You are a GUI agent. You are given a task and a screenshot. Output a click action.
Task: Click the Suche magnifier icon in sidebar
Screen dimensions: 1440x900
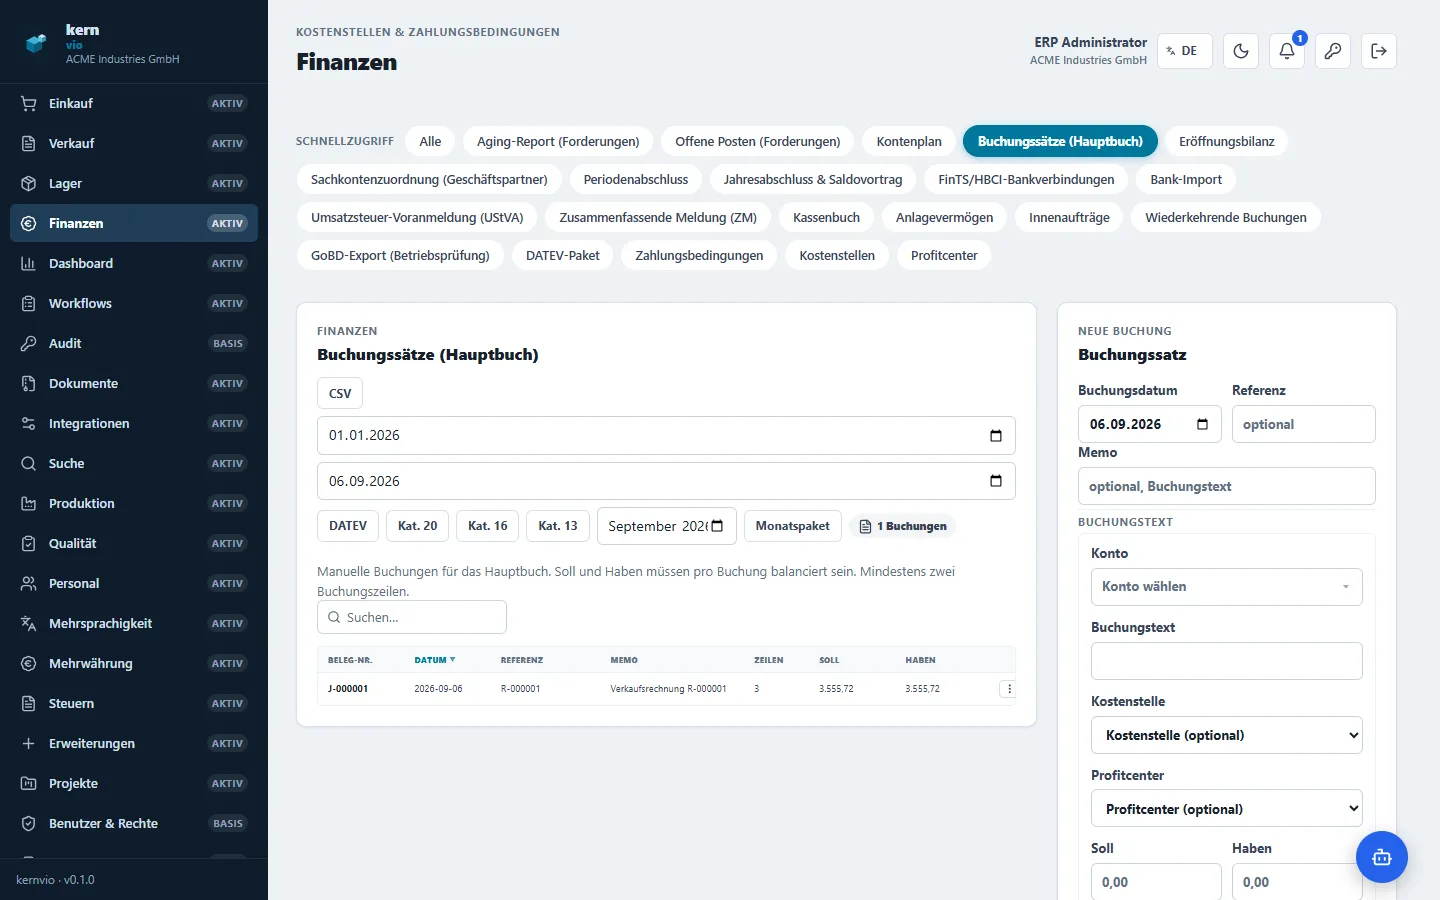[29, 463]
